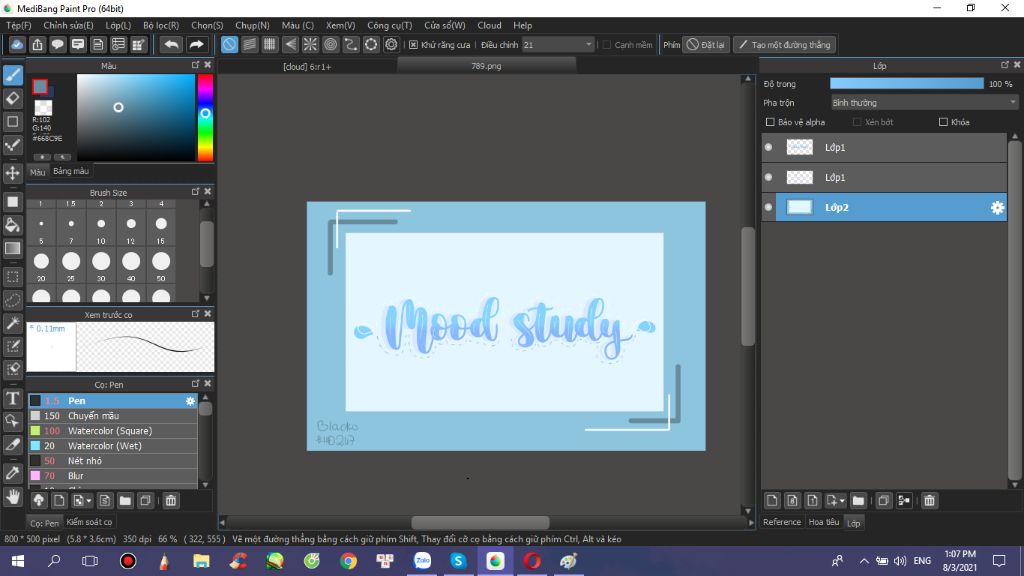This screenshot has height=576, width=1024.
Task: Hide the Lớp2 layer
Action: coord(769,208)
